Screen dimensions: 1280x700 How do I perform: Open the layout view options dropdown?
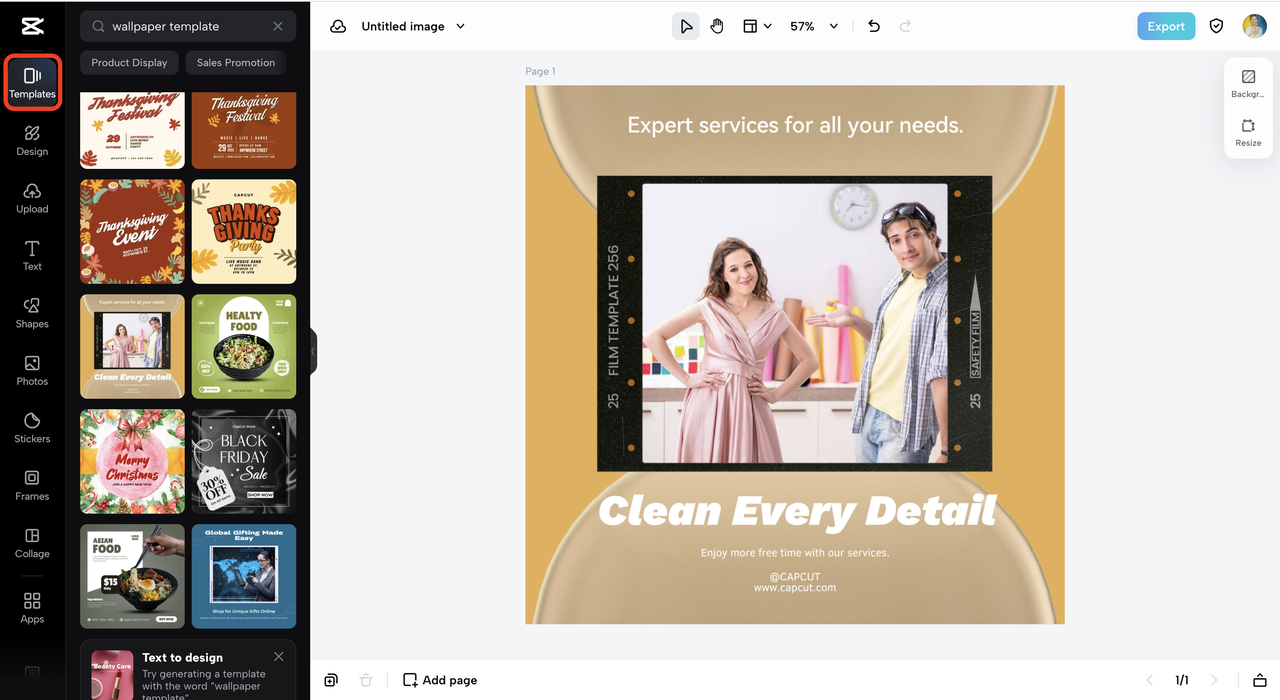(x=757, y=26)
